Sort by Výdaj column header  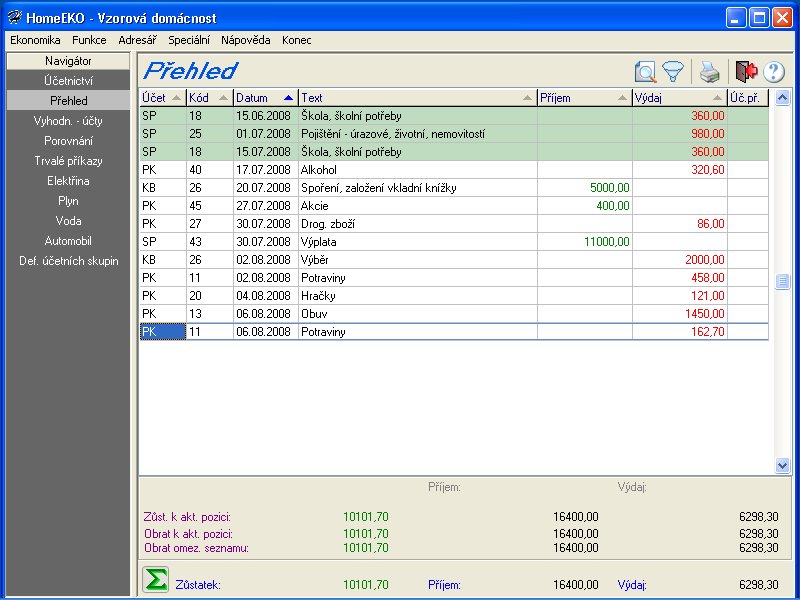click(x=678, y=98)
